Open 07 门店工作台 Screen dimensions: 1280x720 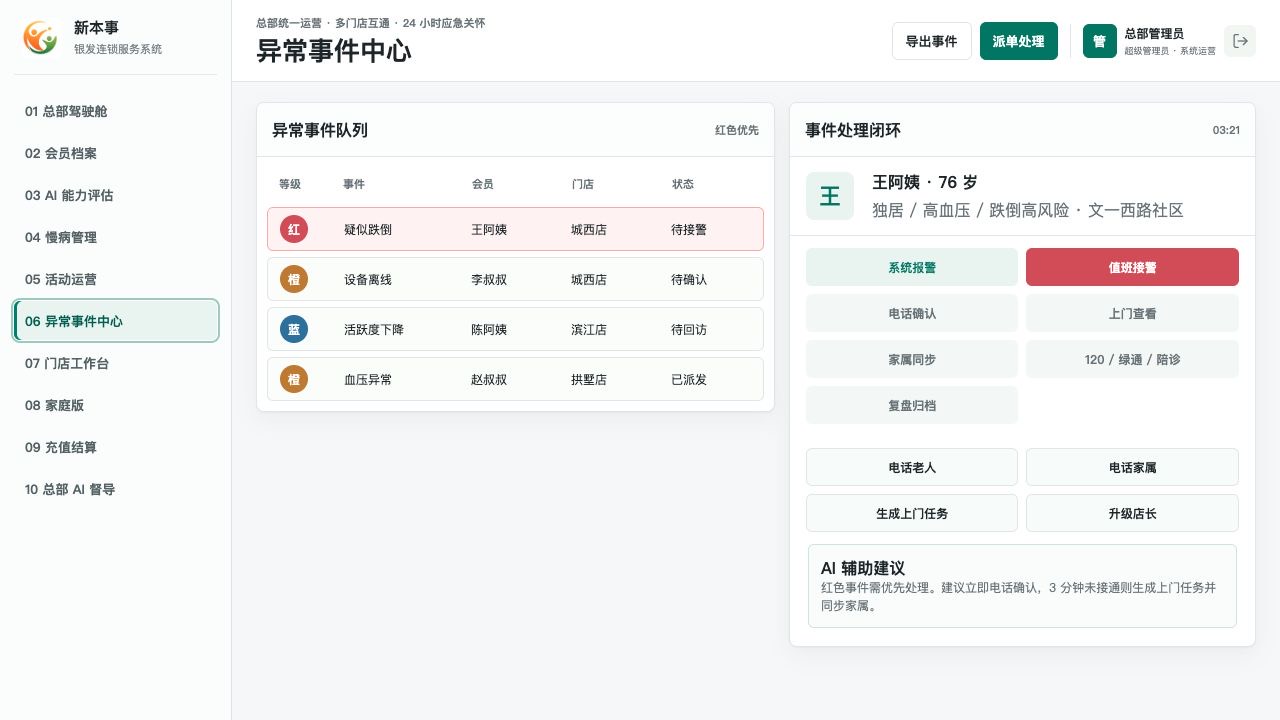[x=115, y=363]
